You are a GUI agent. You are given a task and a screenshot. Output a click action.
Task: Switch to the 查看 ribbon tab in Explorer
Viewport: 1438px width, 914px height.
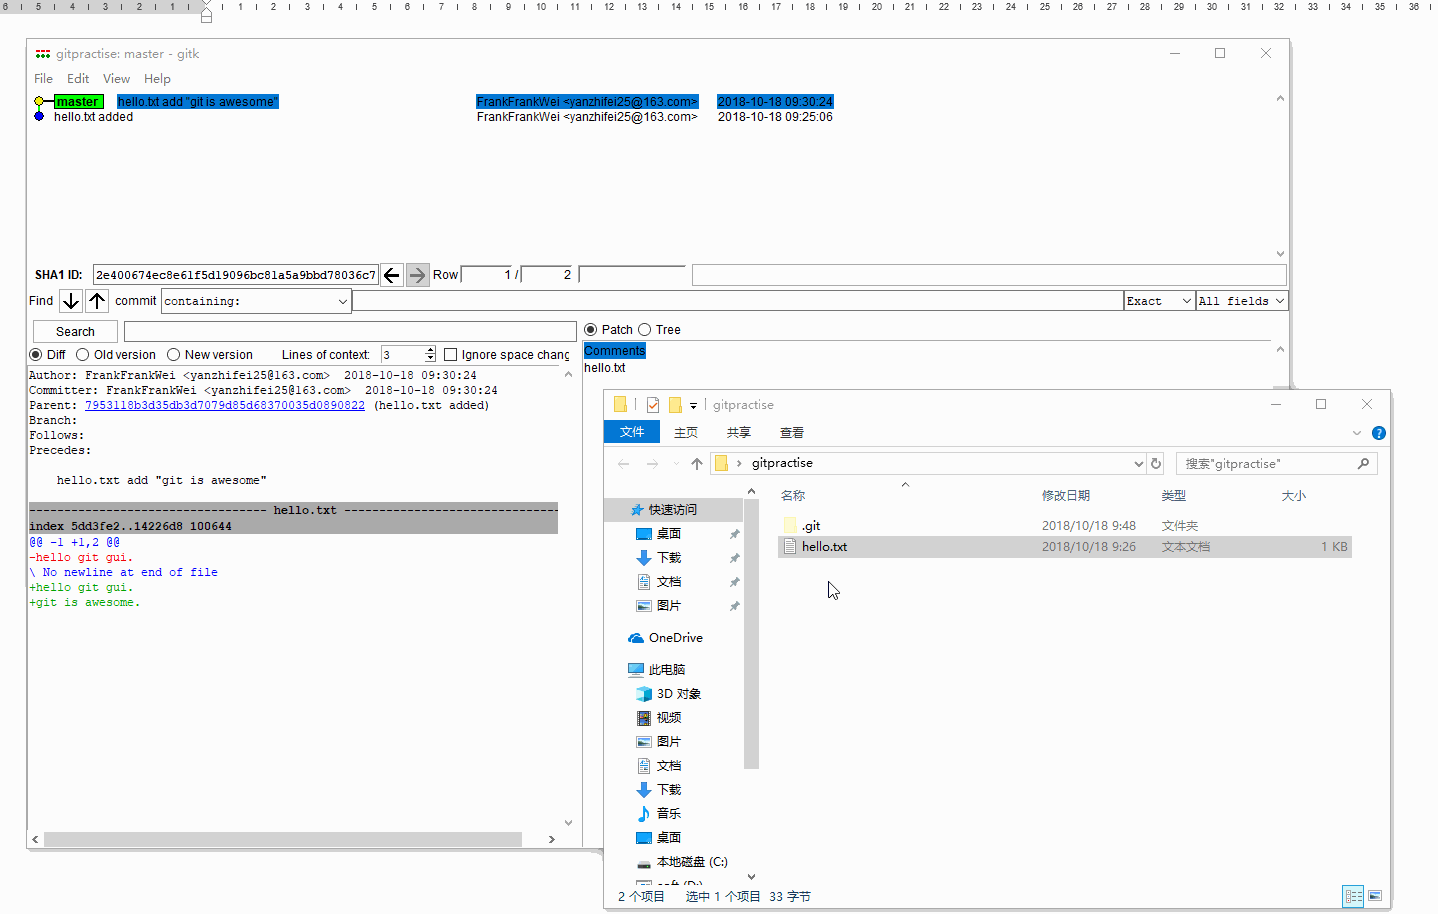[791, 432]
